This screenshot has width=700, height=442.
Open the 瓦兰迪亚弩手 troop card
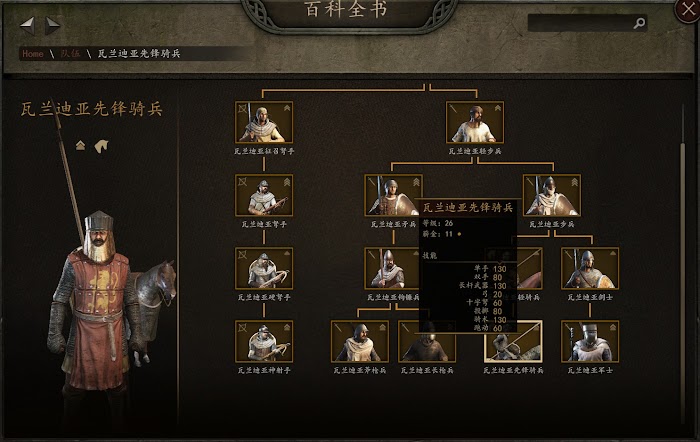[x=264, y=195]
